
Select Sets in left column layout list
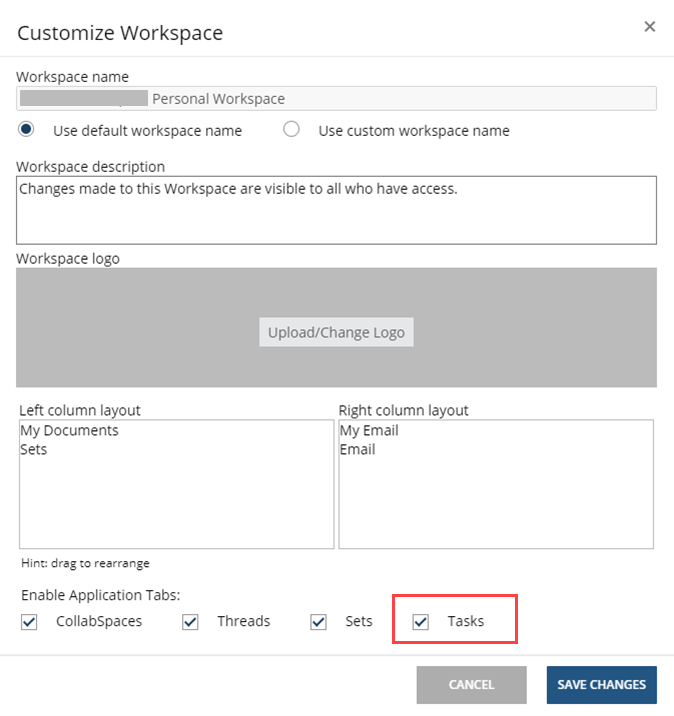(x=34, y=450)
